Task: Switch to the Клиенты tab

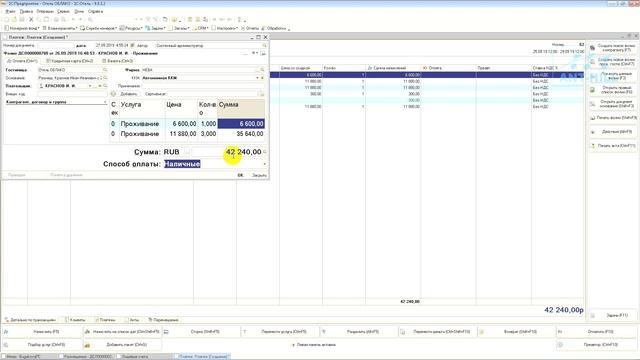Action: 75,320
